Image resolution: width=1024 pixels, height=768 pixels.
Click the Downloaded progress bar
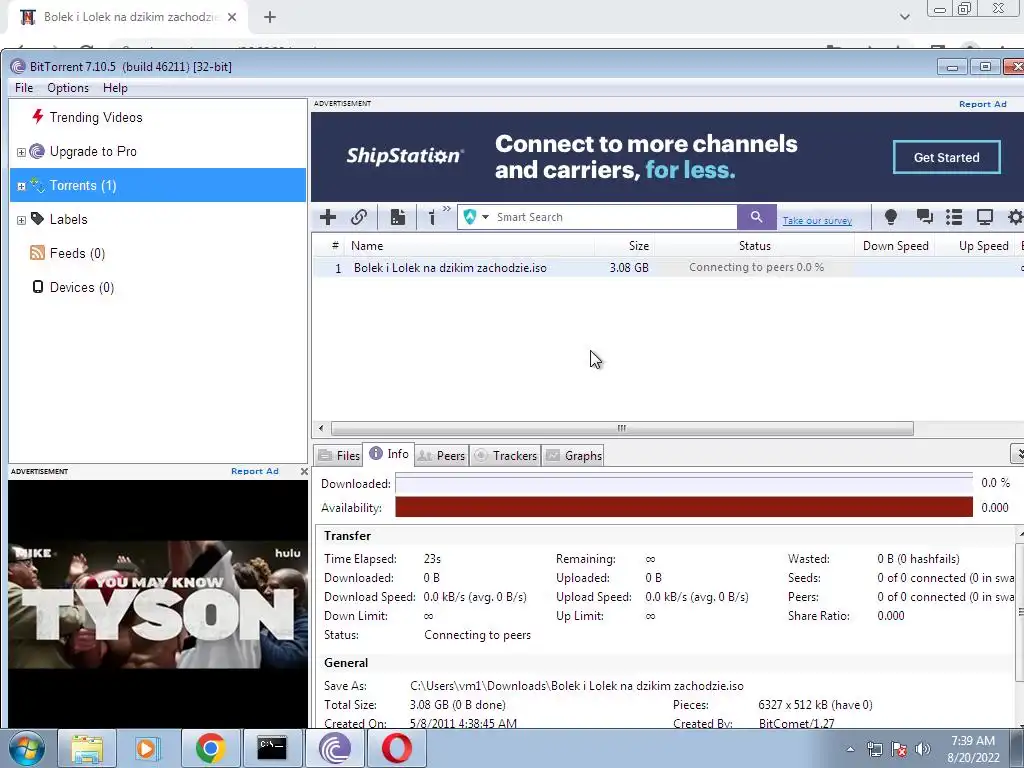(x=684, y=484)
